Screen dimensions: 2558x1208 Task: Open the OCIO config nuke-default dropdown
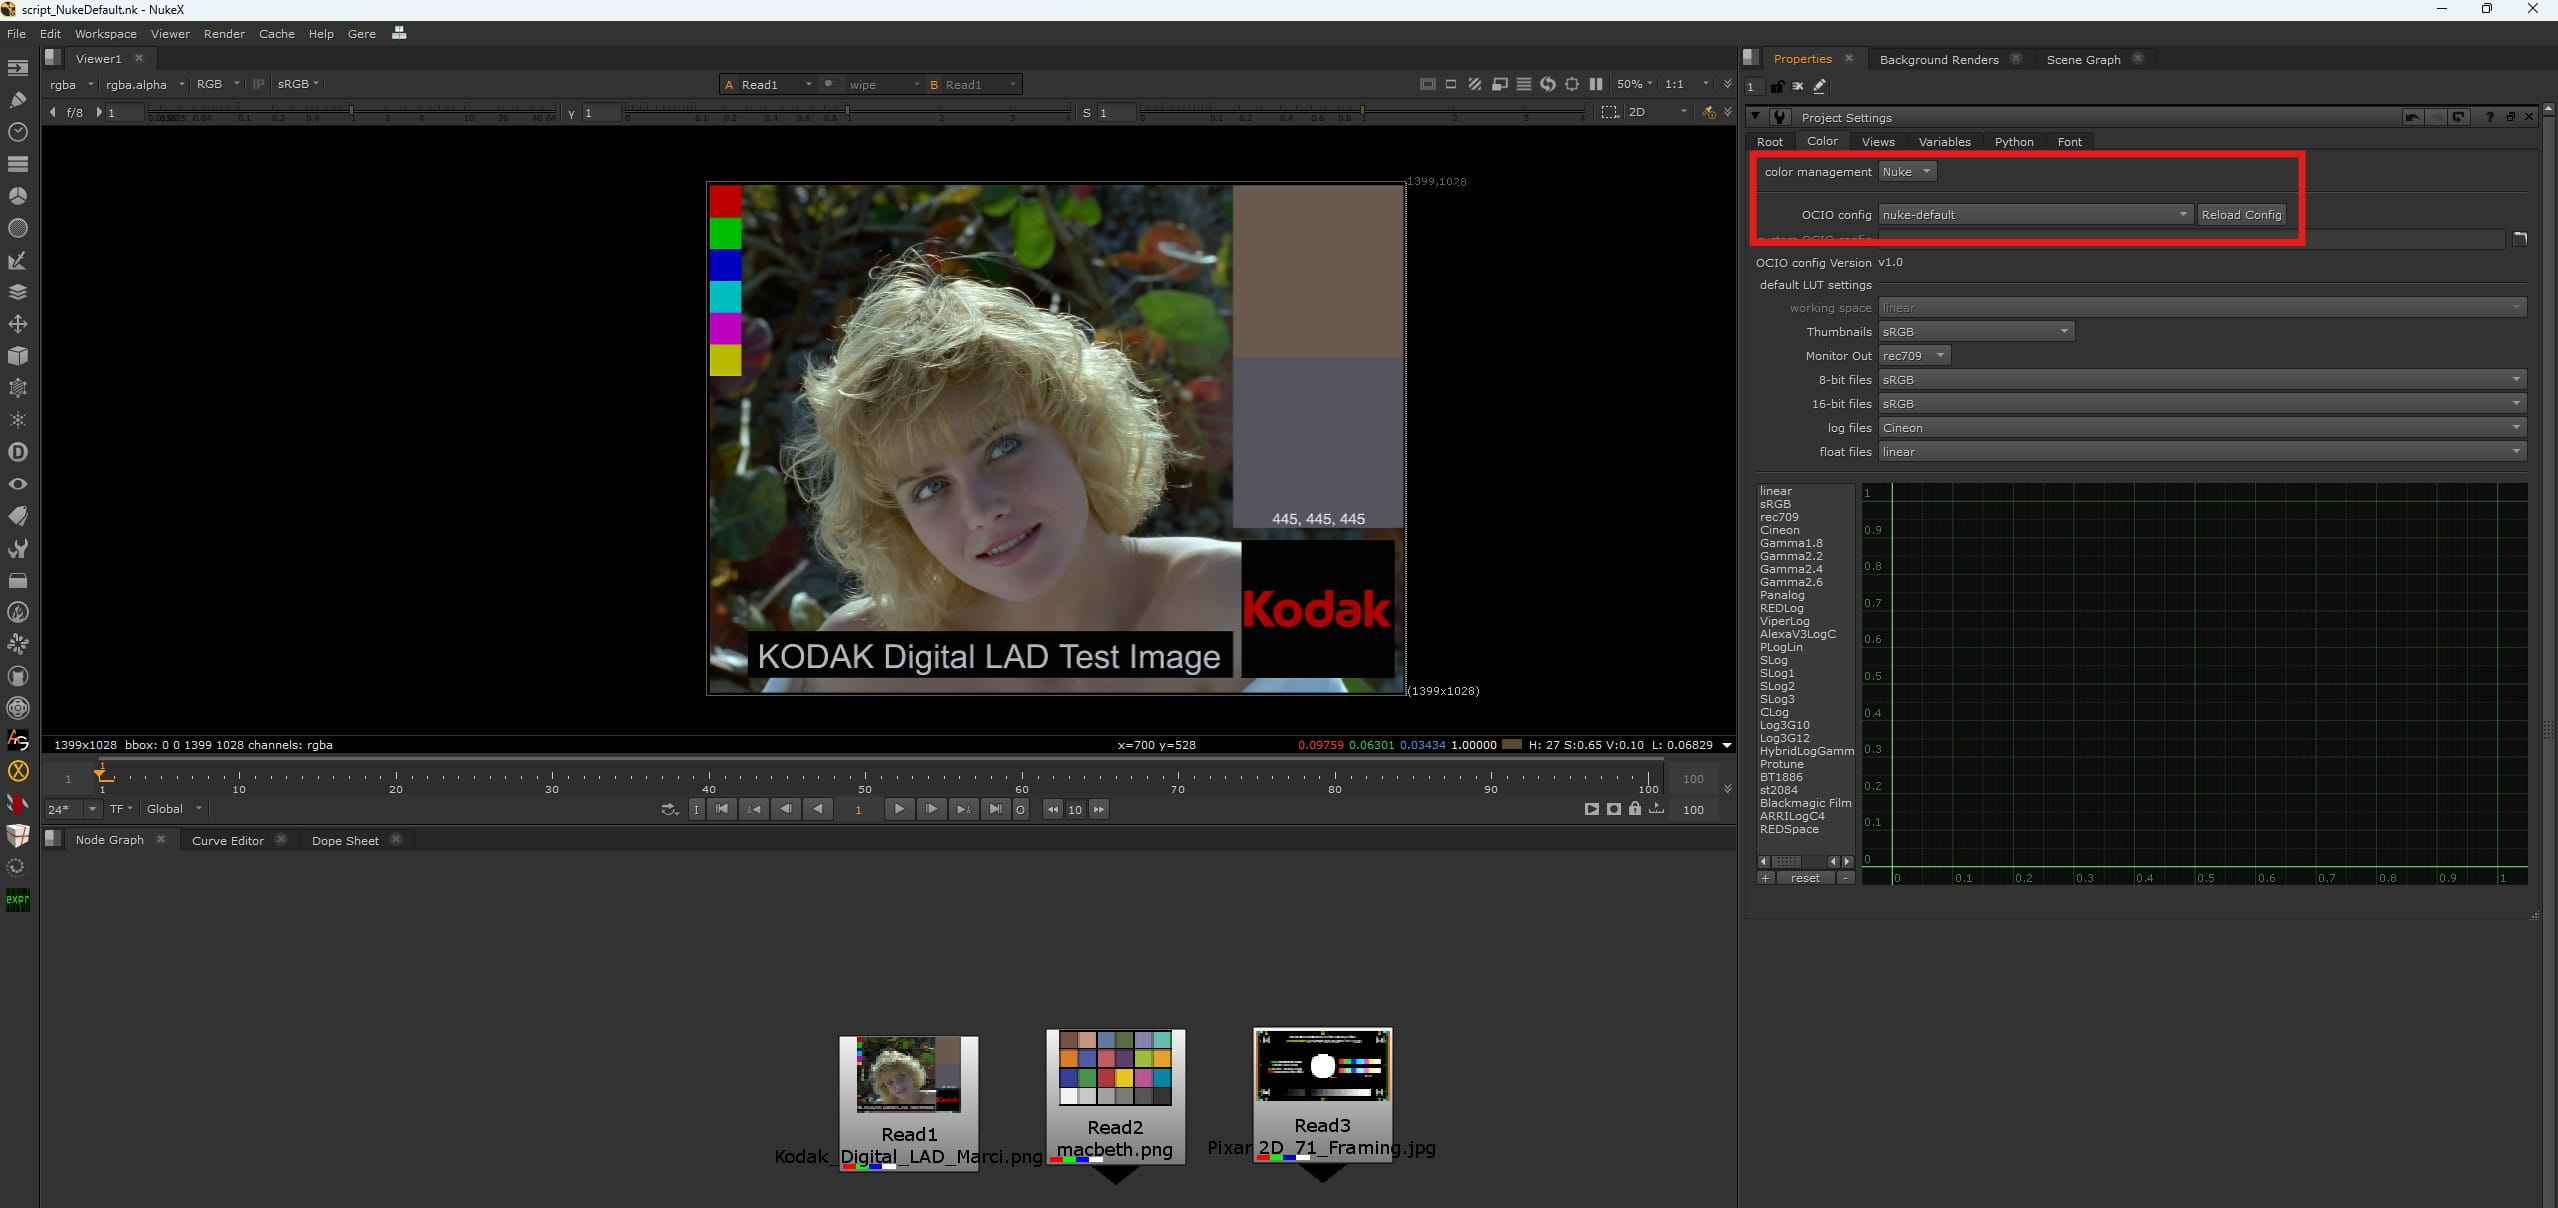2036,214
